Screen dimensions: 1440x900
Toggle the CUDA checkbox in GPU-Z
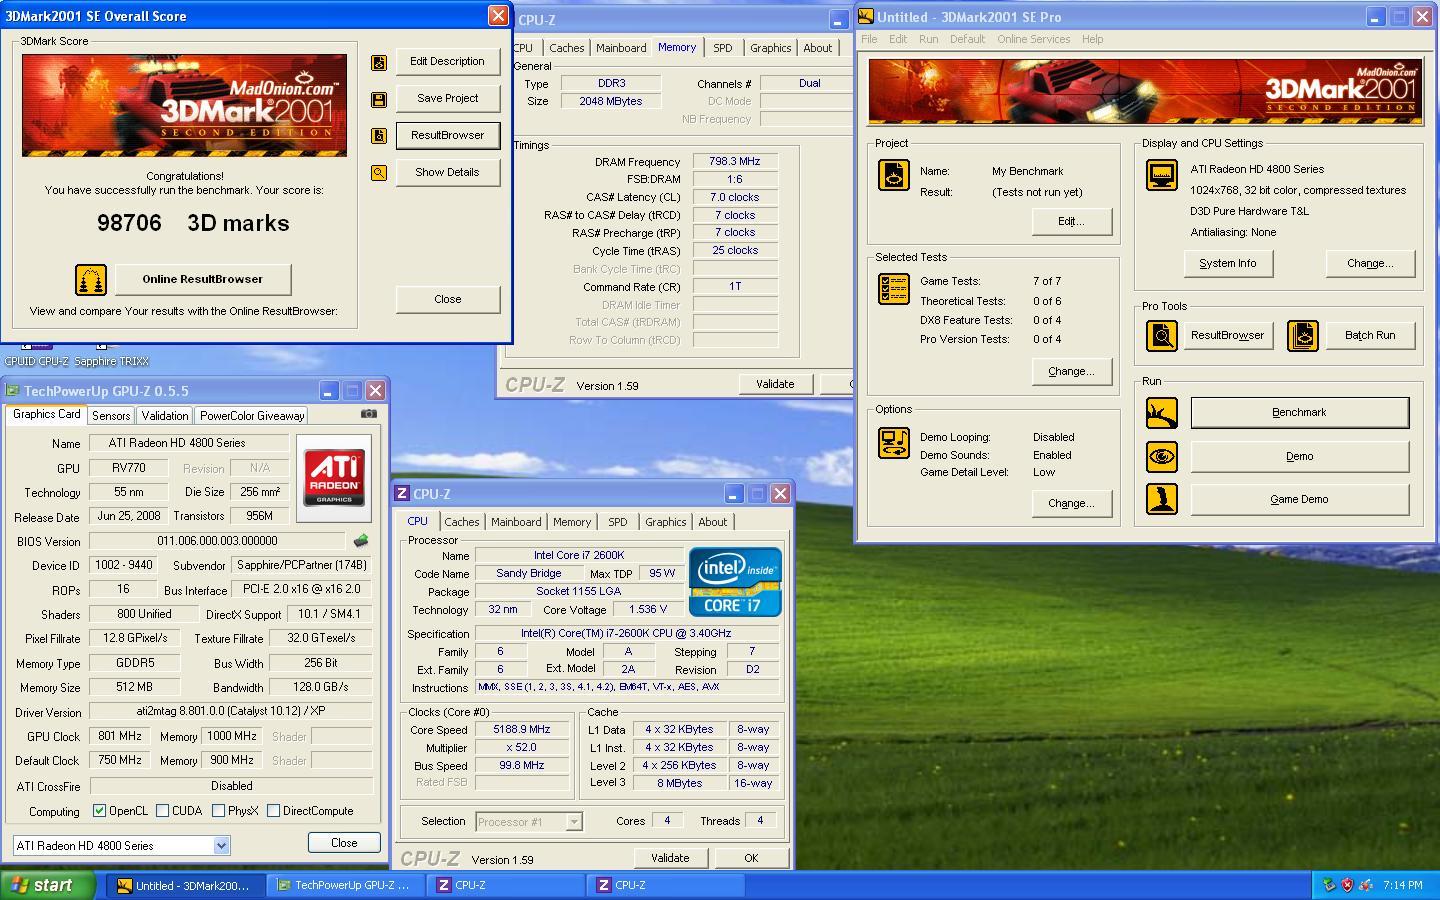point(162,811)
